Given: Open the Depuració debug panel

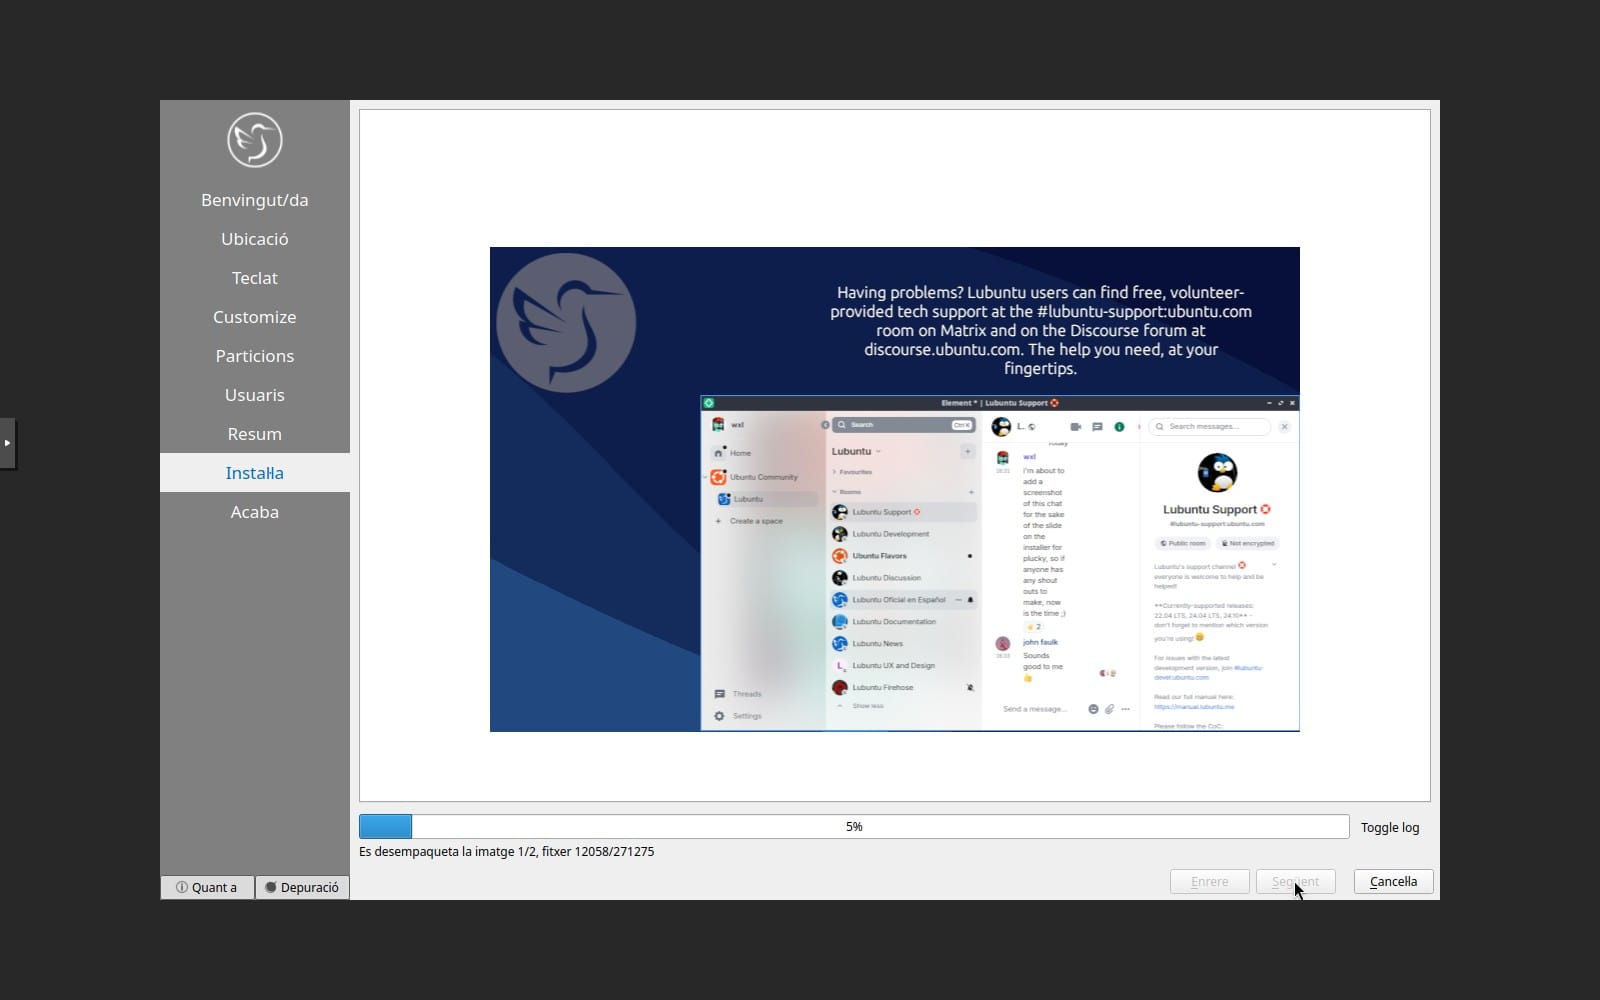Looking at the screenshot, I should point(302,887).
